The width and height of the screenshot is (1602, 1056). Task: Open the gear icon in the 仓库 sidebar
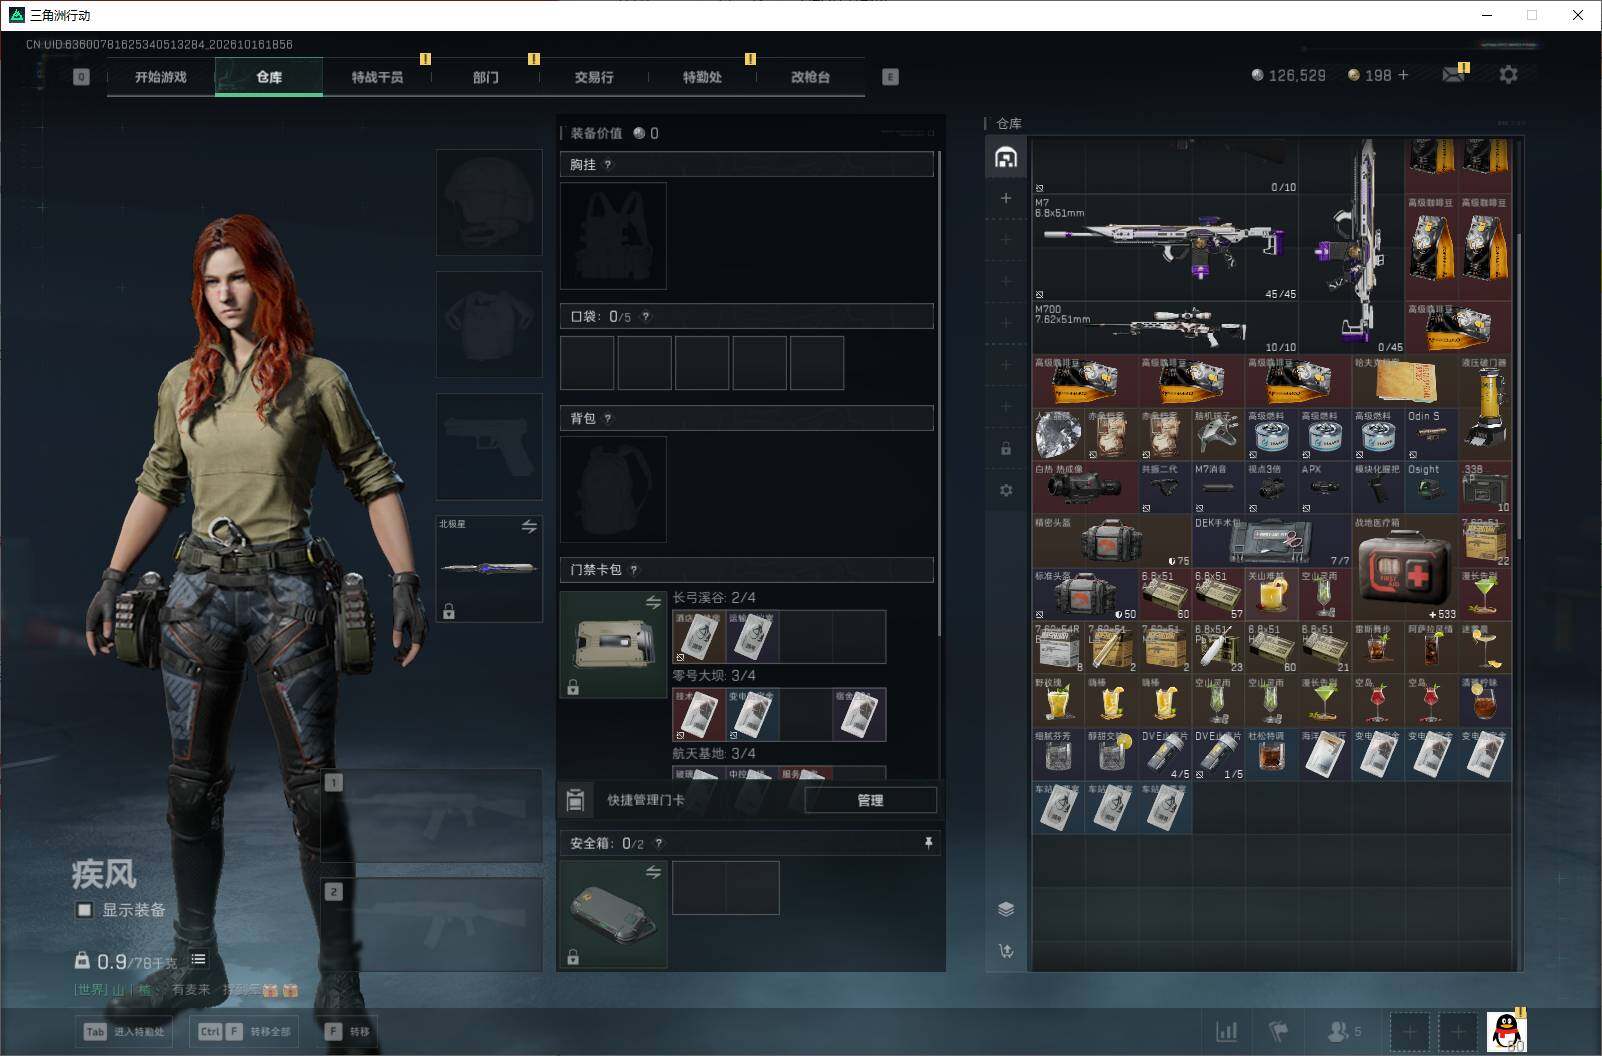pos(1006,490)
